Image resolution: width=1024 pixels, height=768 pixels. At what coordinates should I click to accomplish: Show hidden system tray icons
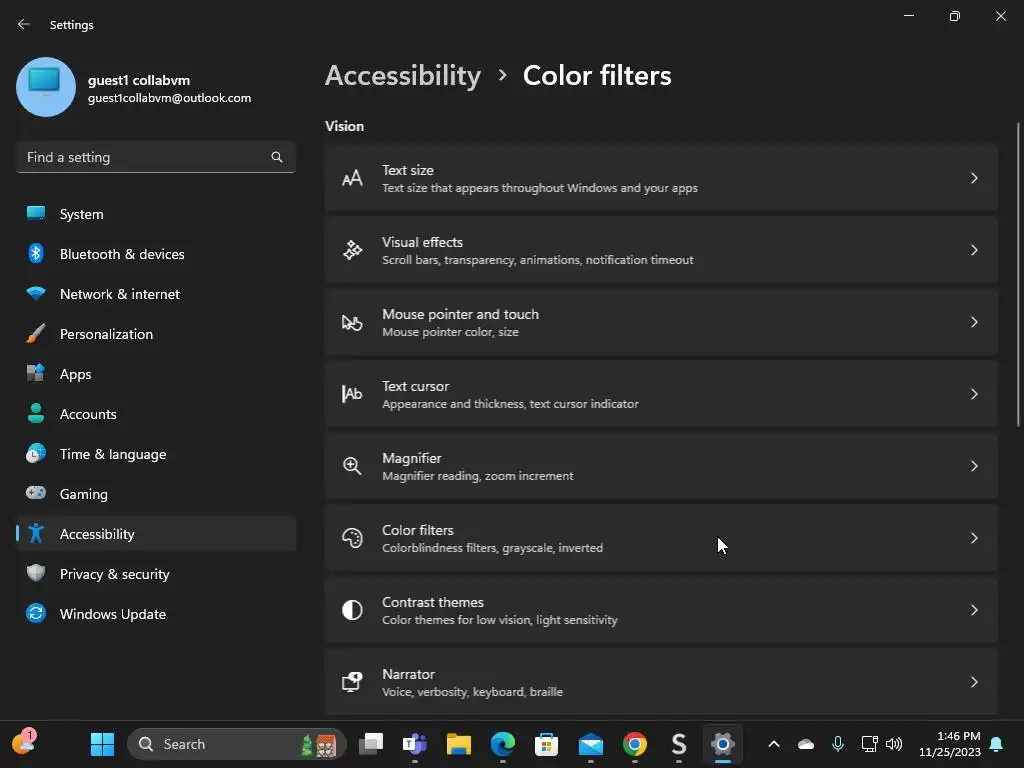coord(773,744)
